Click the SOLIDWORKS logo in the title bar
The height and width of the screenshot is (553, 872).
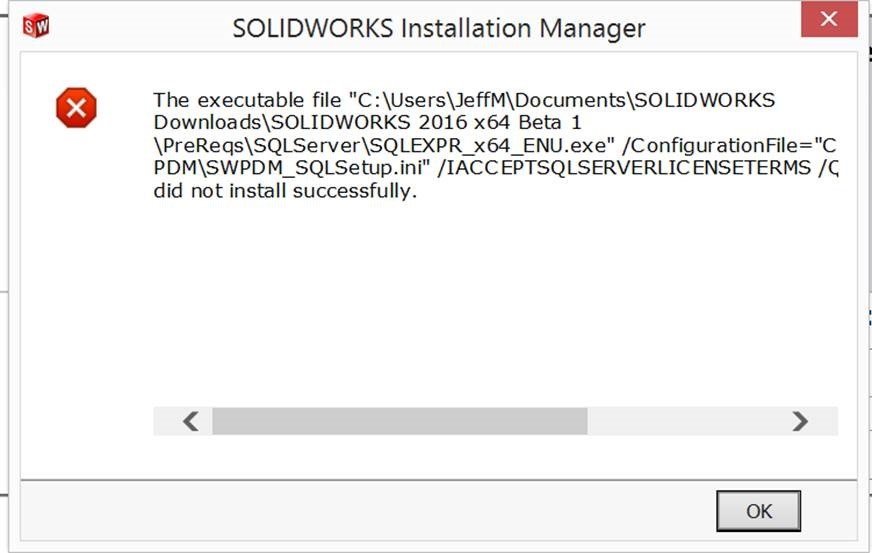35,26
